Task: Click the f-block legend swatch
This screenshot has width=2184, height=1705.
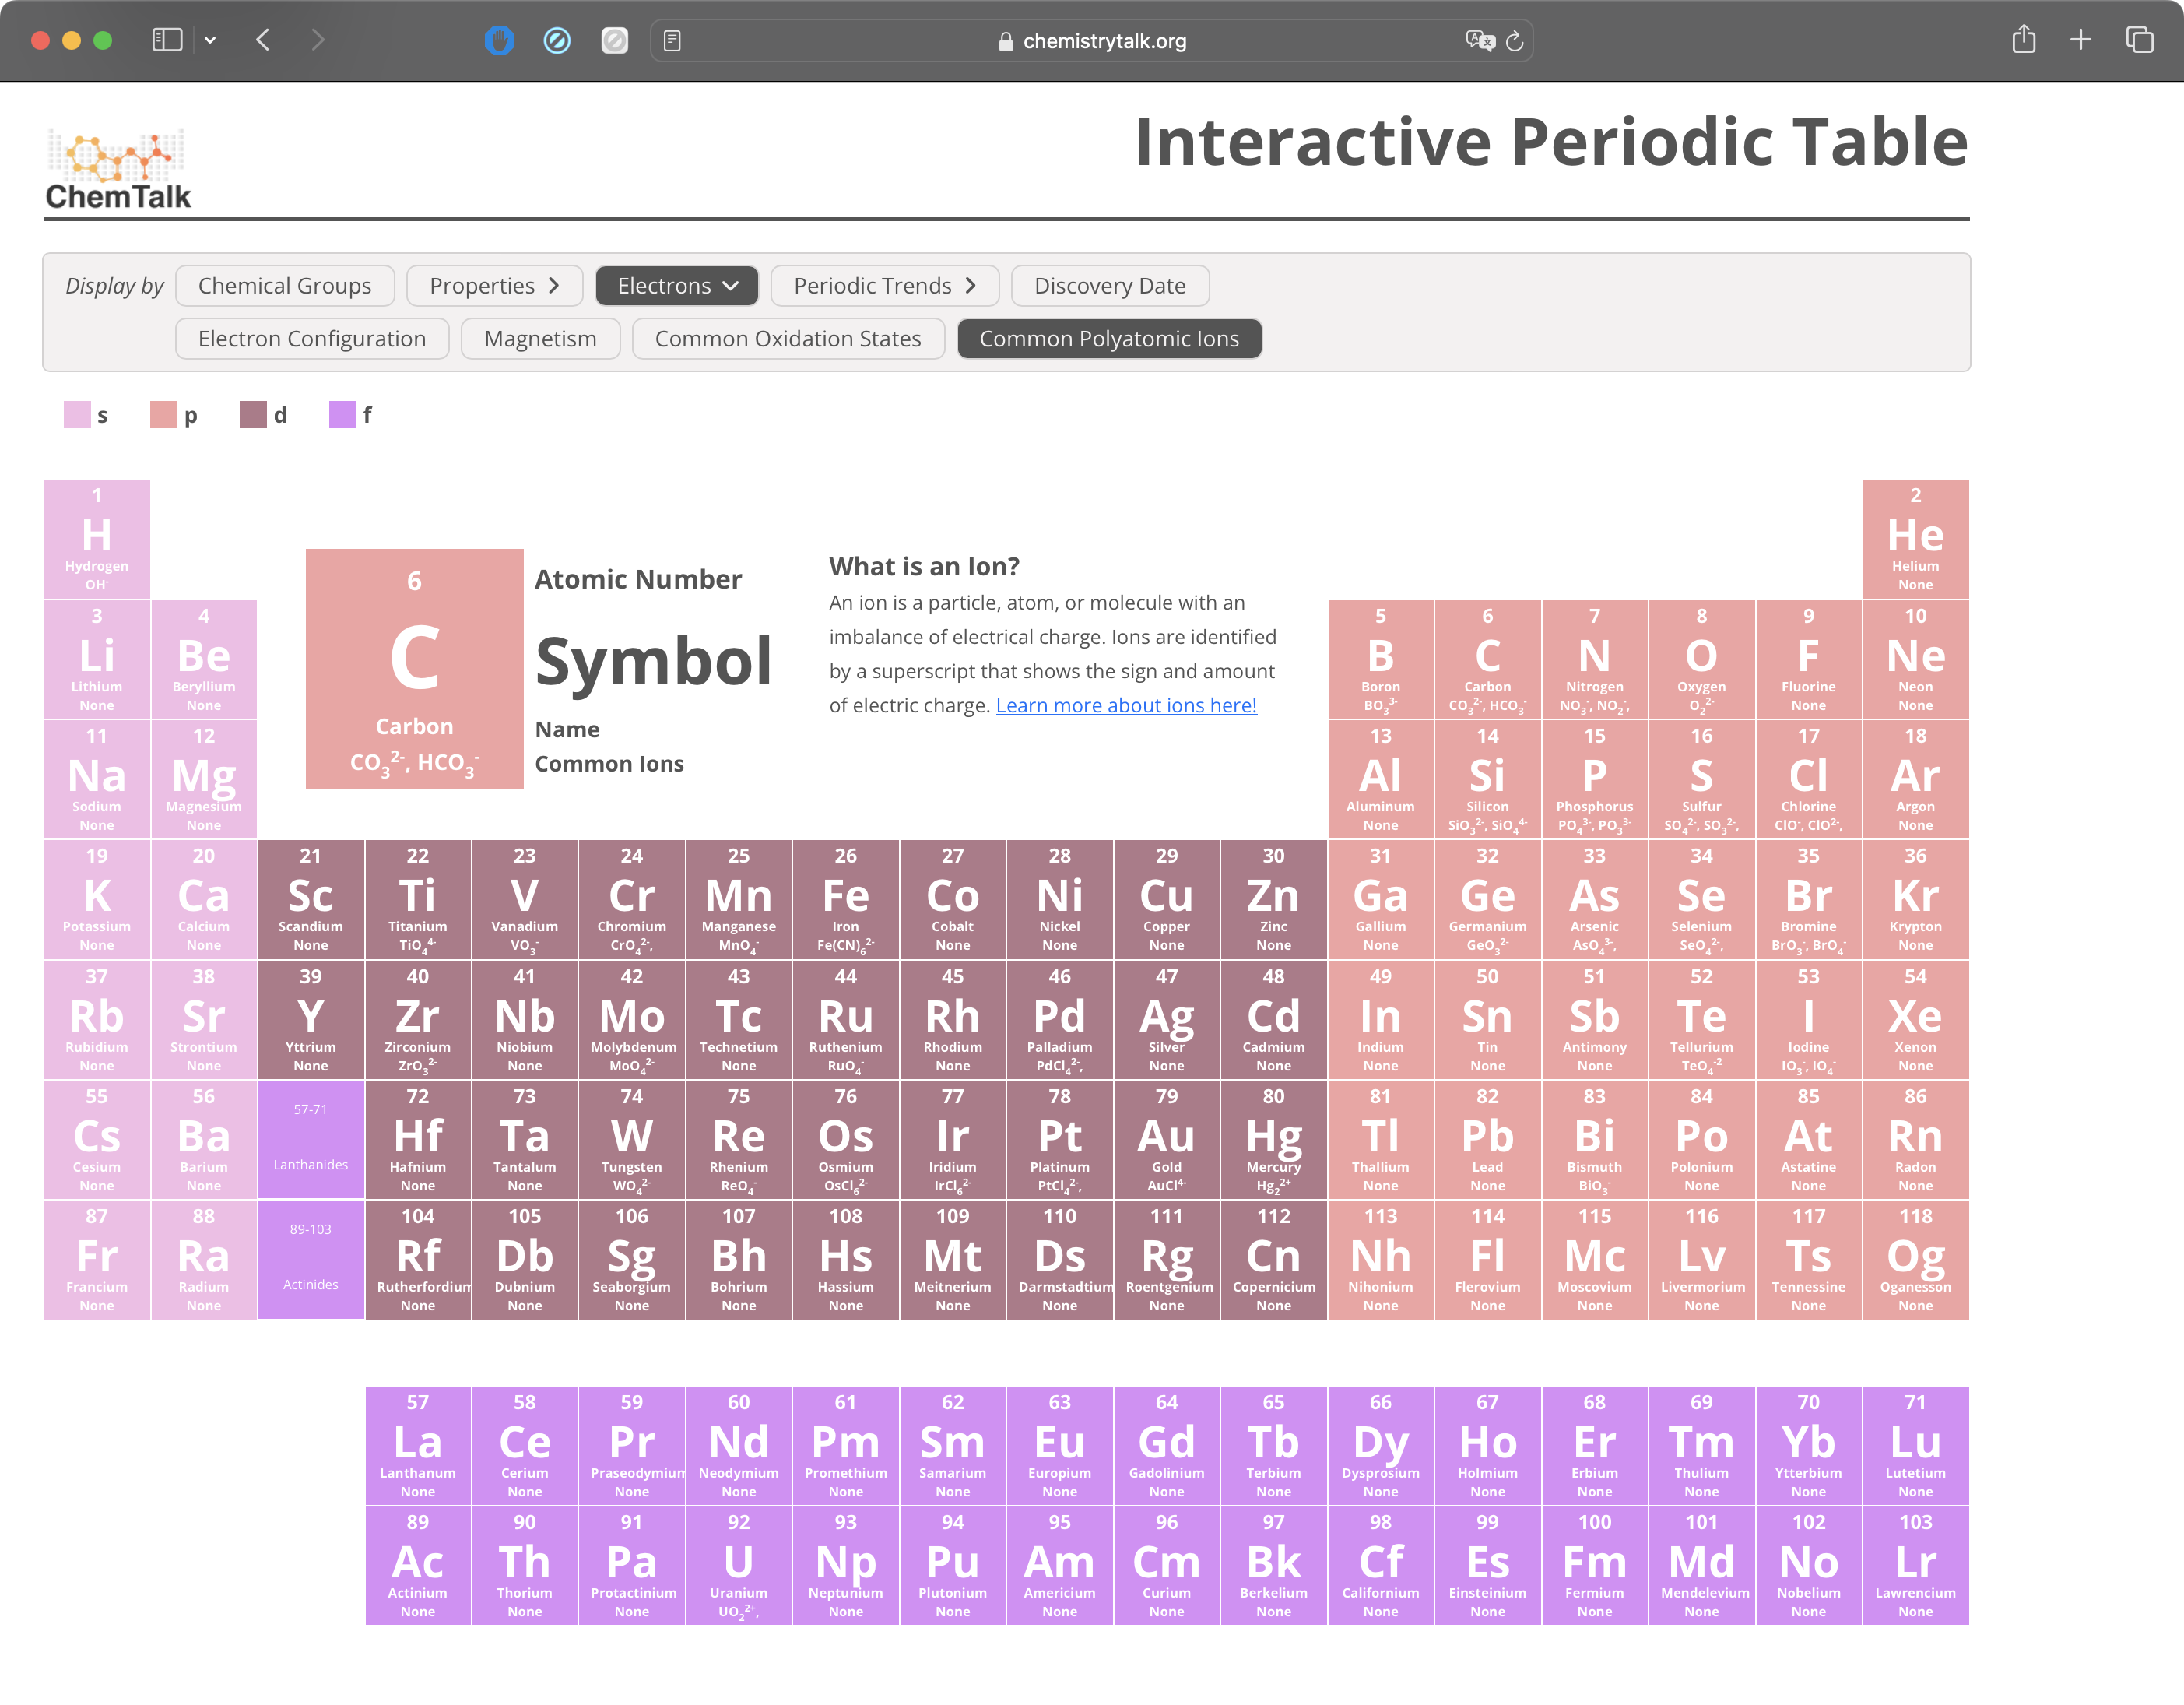Action: [x=343, y=414]
